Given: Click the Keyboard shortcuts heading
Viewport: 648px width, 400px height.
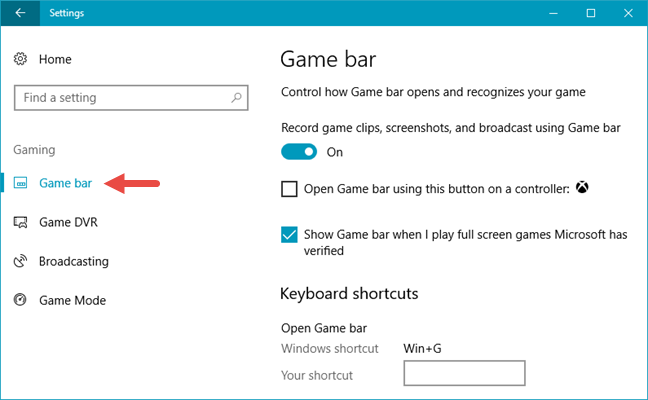Looking at the screenshot, I should [349, 293].
